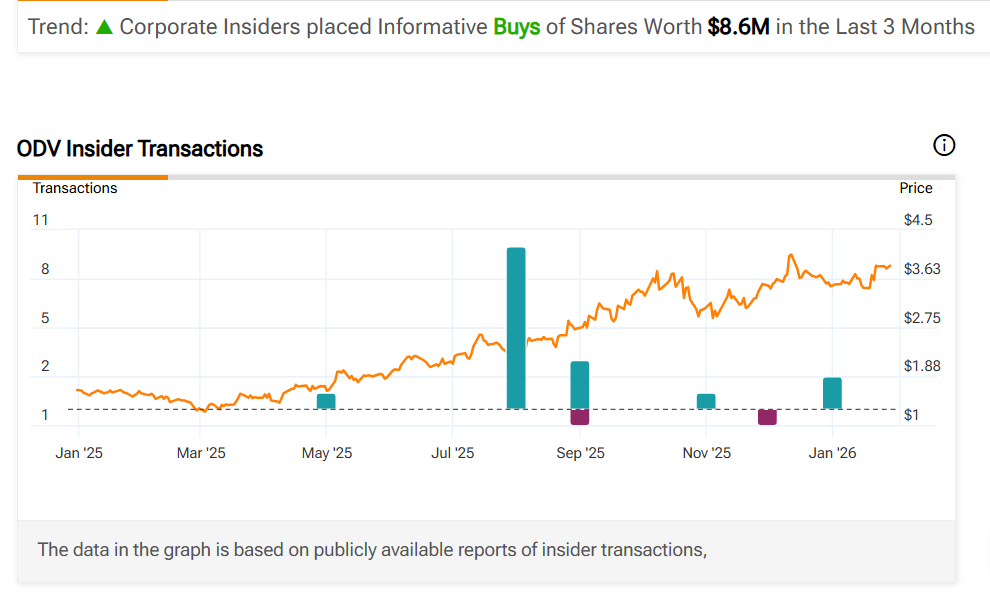Click the 'Transactions' axis label
The width and height of the screenshot is (990, 604).
coord(75,188)
